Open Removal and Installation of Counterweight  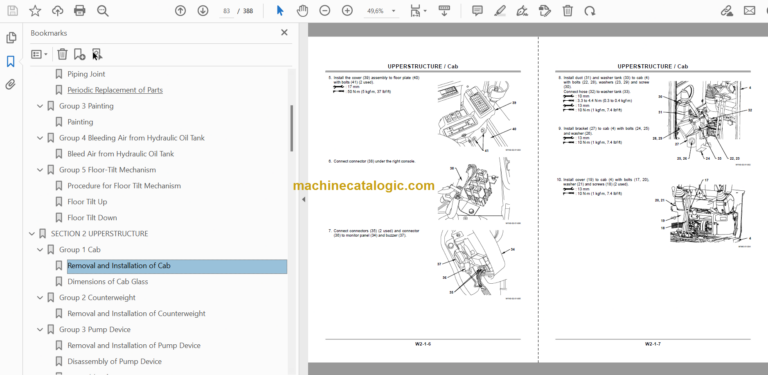click(137, 313)
